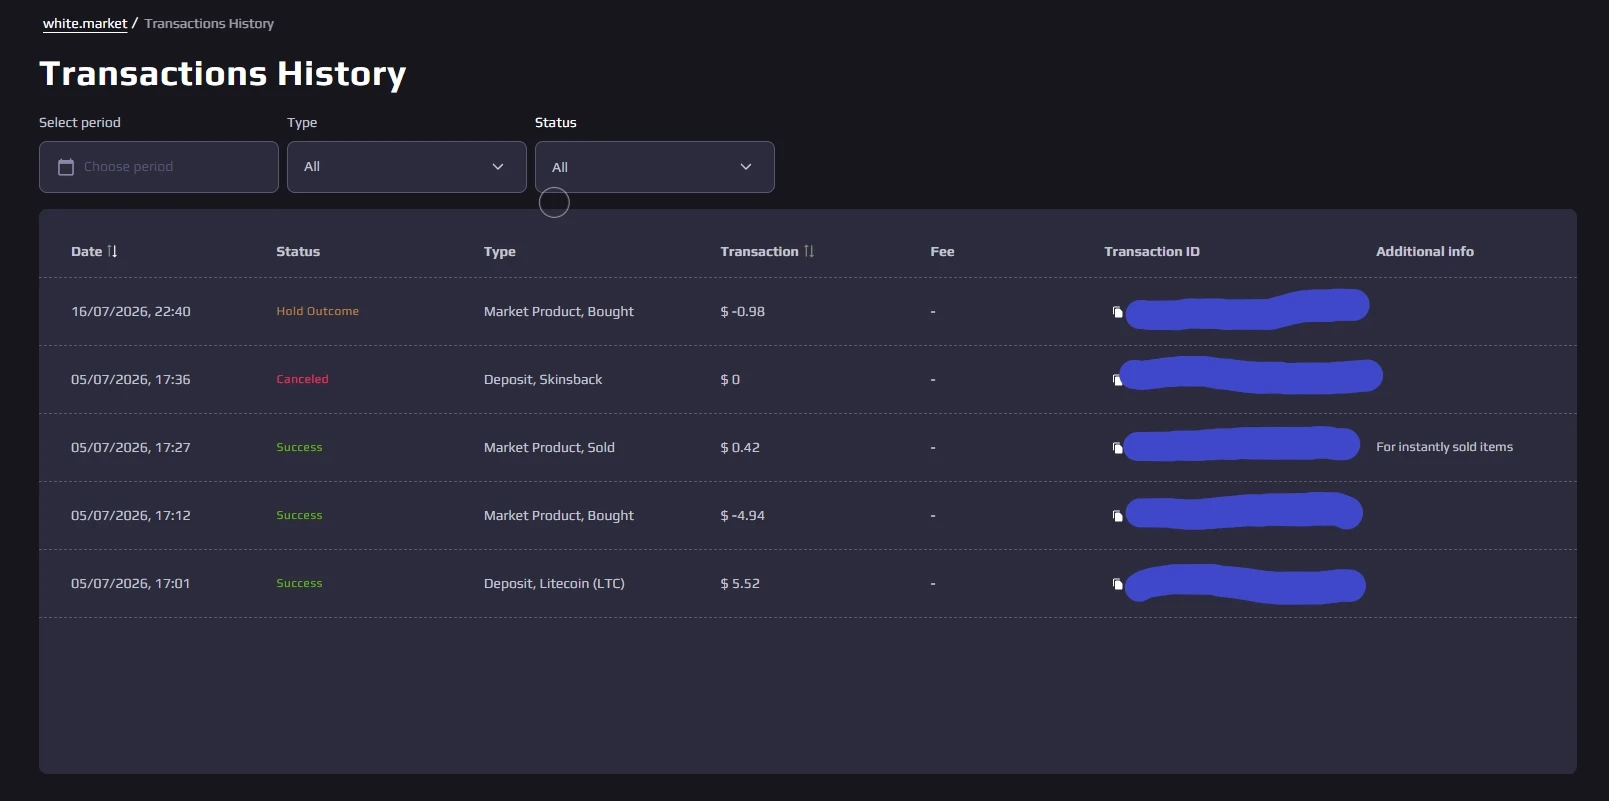Click Success status for 17:01 row
Screen dimensions: 1609x801
[x=299, y=583]
